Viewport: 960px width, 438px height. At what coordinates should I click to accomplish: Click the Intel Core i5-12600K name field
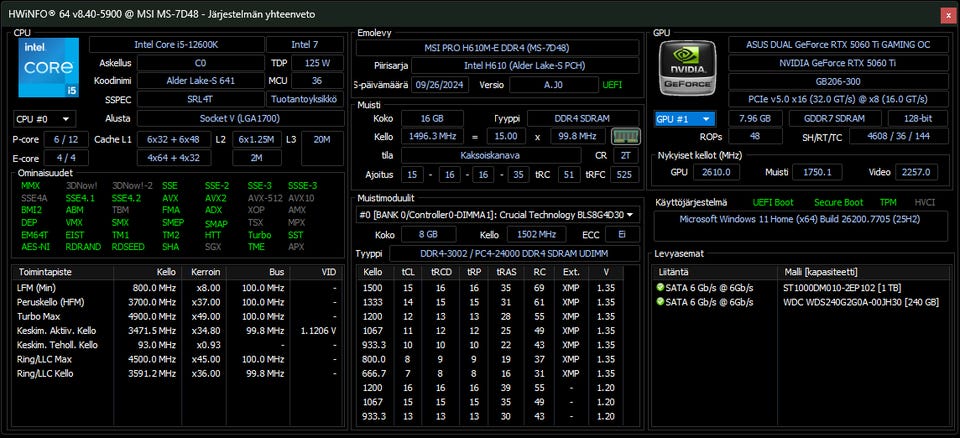(x=177, y=45)
